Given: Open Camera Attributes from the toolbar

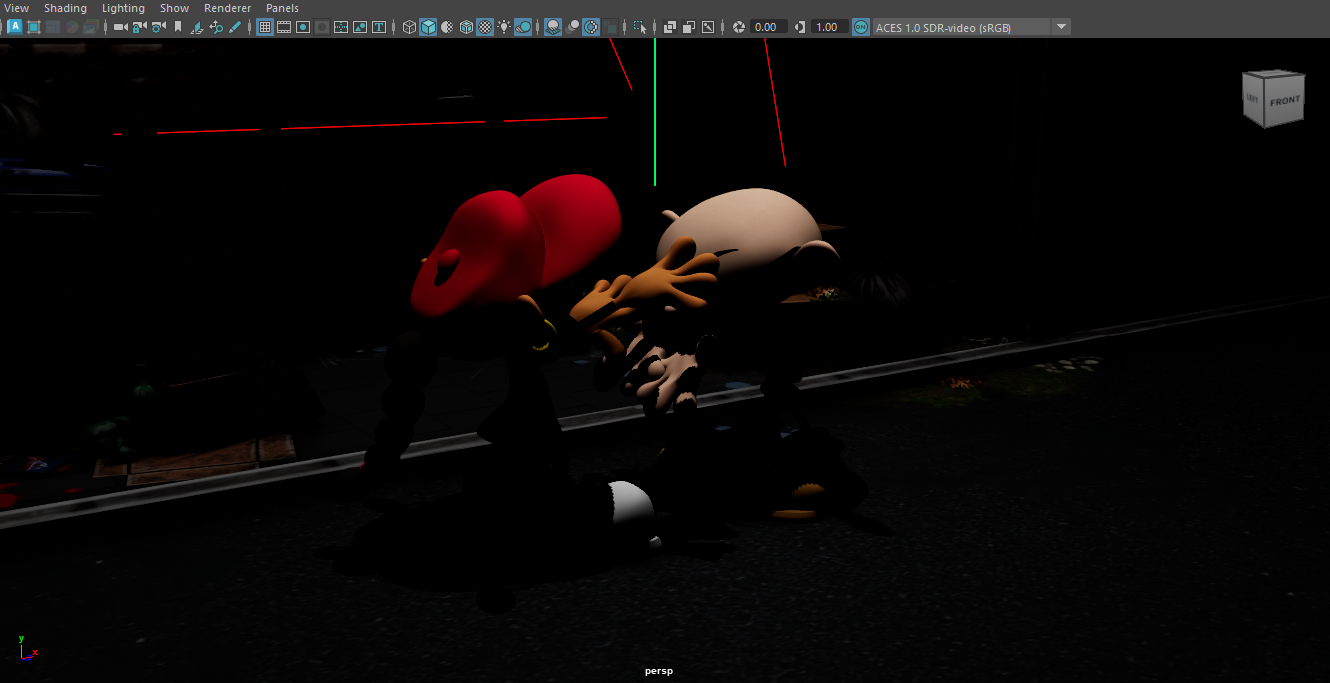Looking at the screenshot, I should point(158,27).
